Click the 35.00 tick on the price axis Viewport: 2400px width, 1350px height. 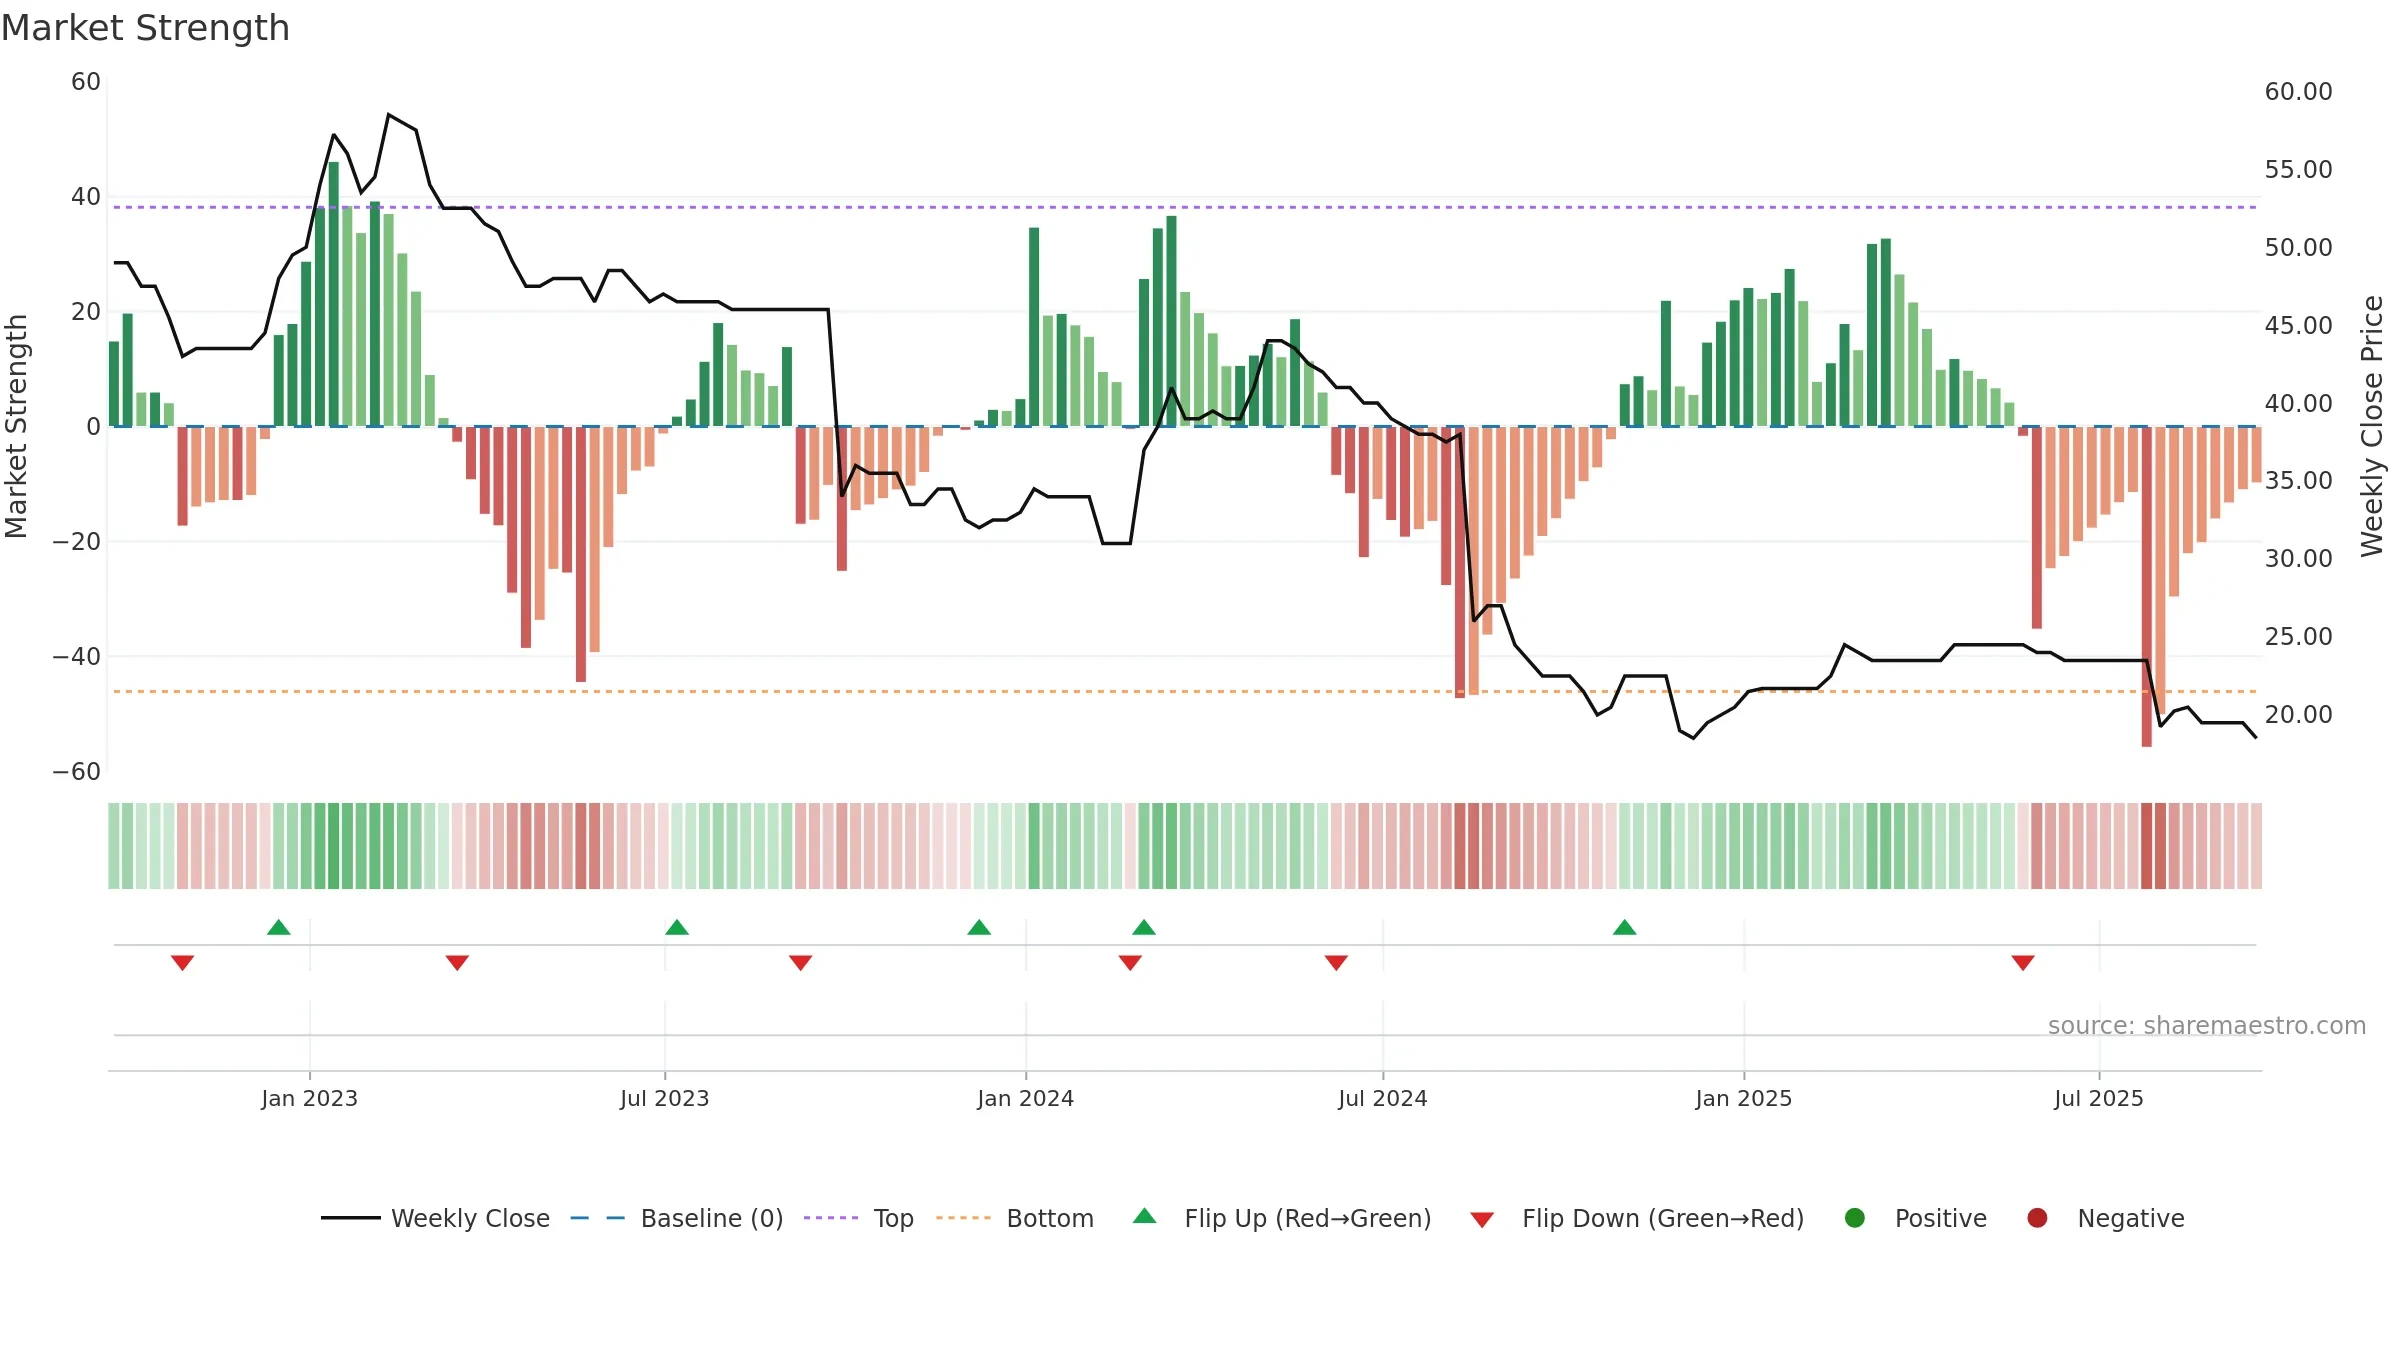(2298, 481)
